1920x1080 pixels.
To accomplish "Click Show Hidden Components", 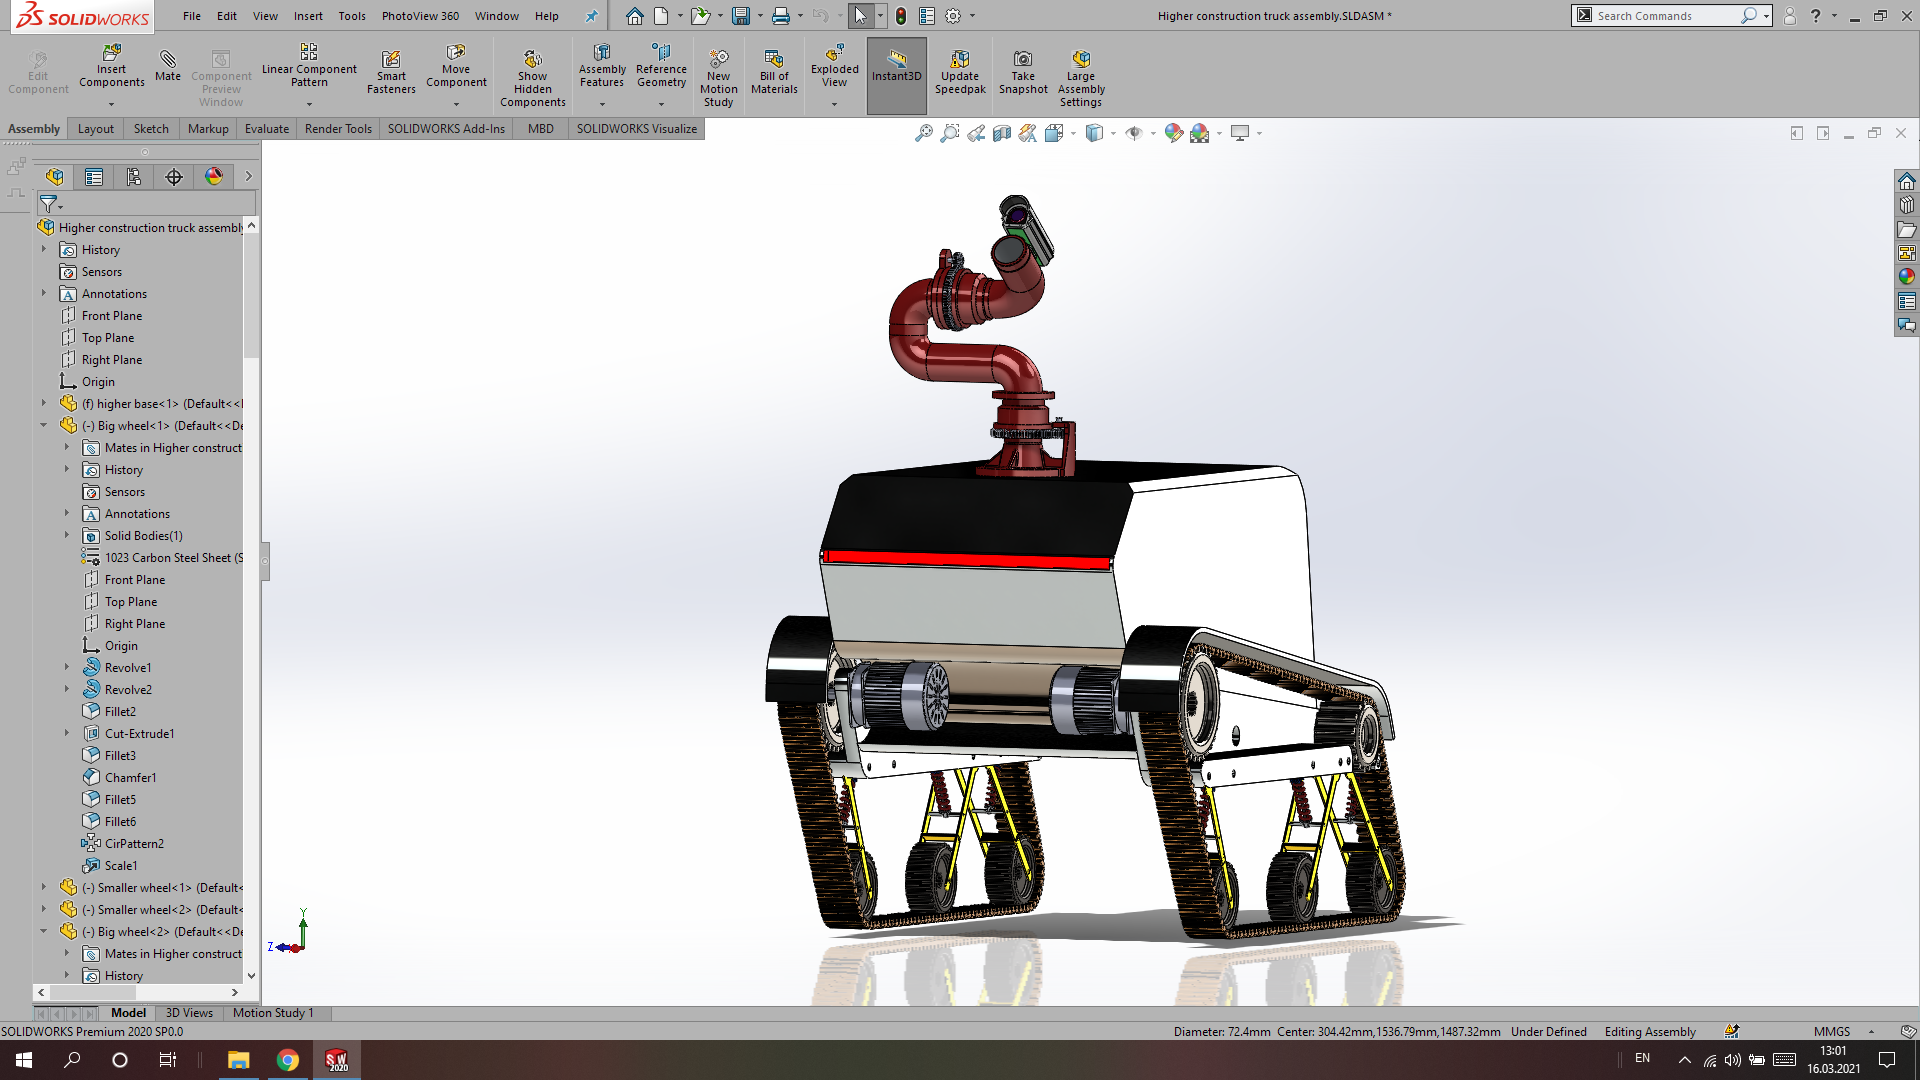I will pyautogui.click(x=533, y=78).
